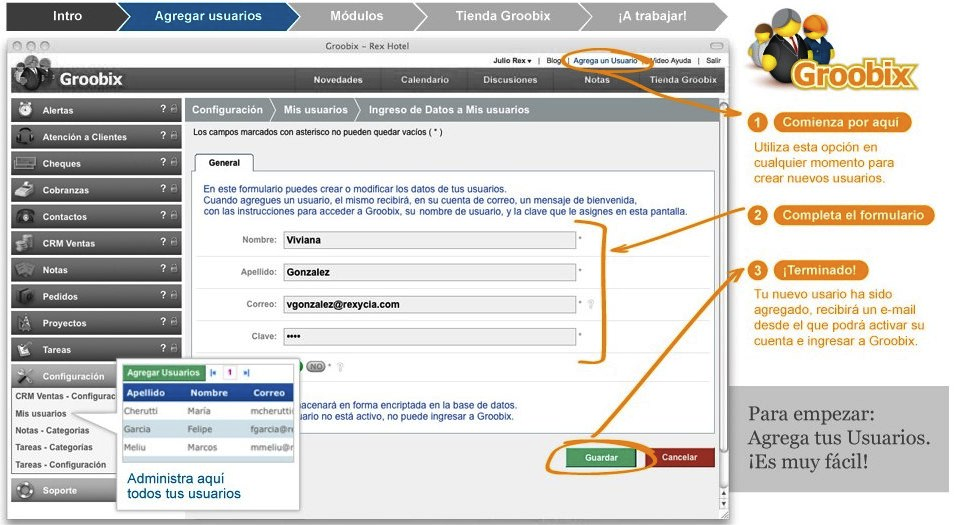Toggle the NO switch below Clave
Image resolution: width=957 pixels, height=525 pixels.
316,367
